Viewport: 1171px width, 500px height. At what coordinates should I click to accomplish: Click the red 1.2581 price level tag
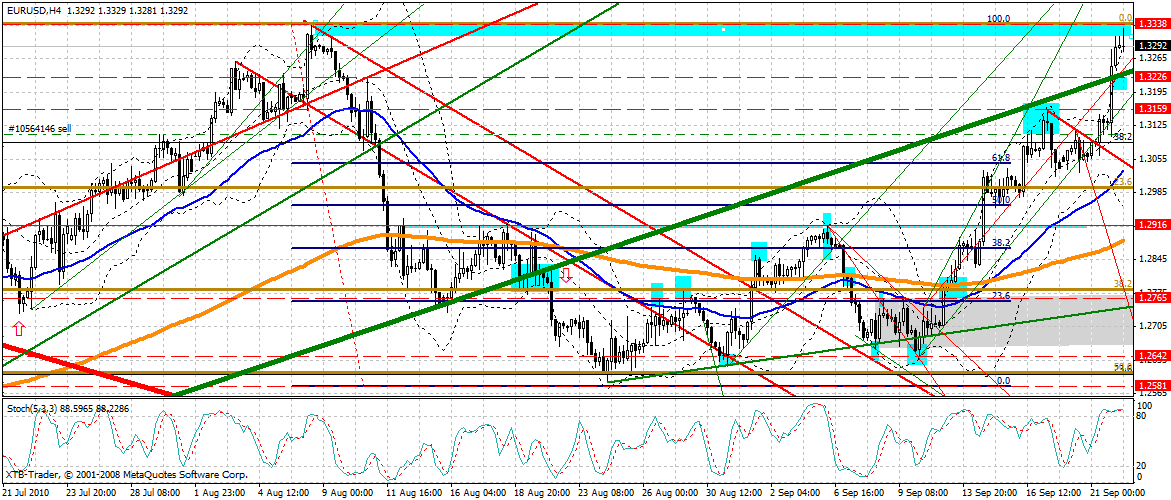[x=1151, y=385]
